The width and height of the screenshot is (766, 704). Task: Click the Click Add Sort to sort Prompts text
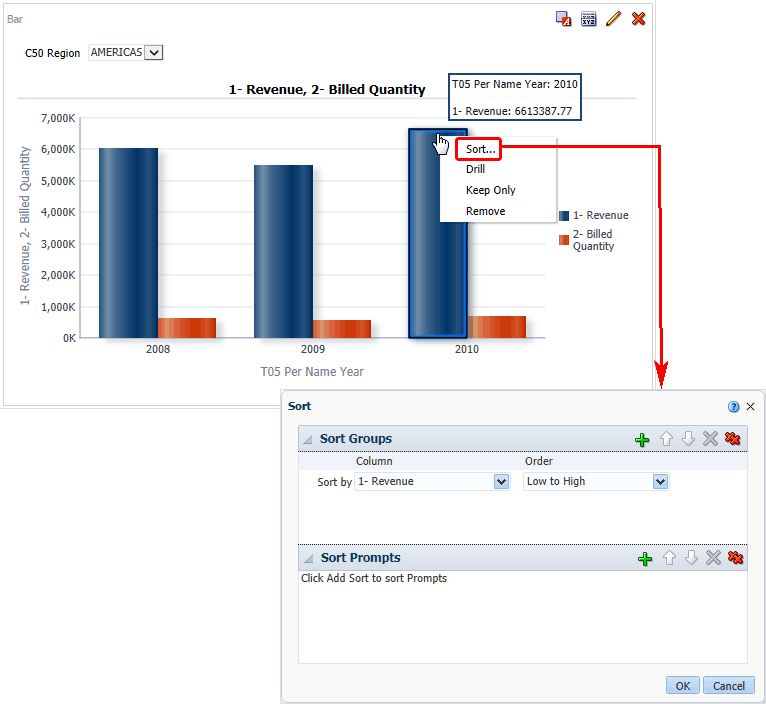pyautogui.click(x=374, y=578)
